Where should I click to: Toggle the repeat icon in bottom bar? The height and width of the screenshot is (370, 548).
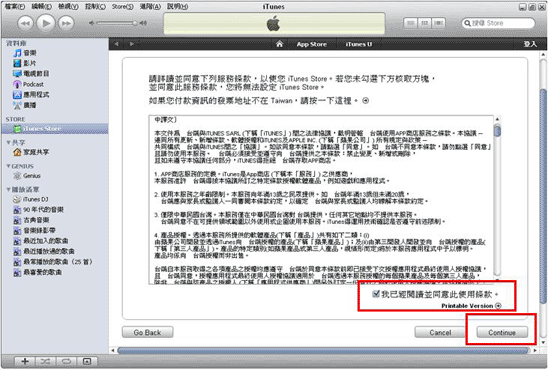[x=66, y=361]
